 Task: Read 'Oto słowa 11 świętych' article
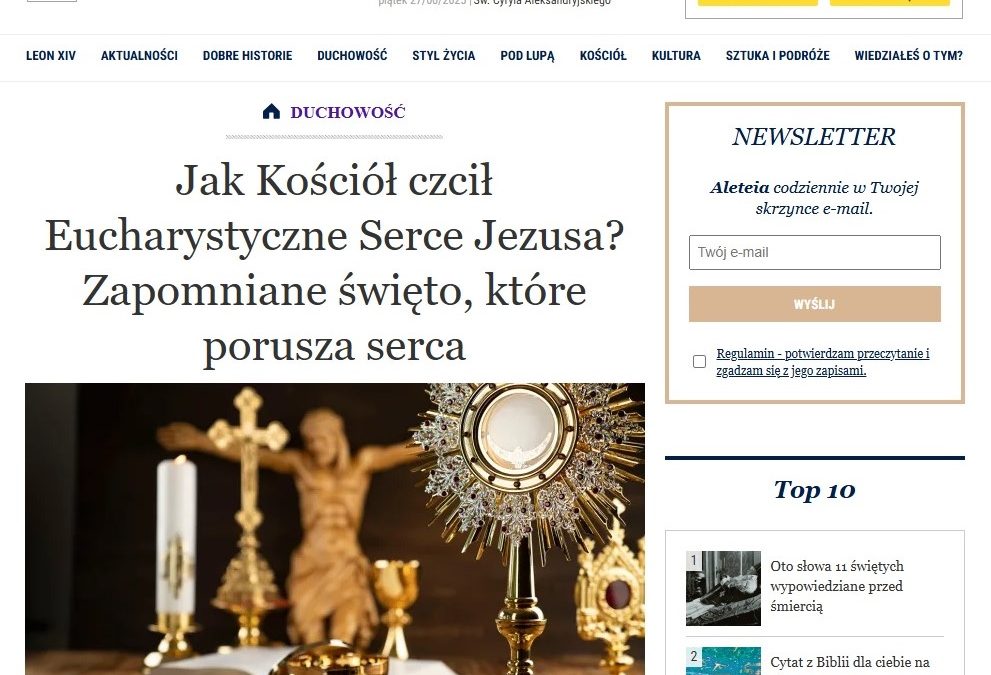pos(837,586)
